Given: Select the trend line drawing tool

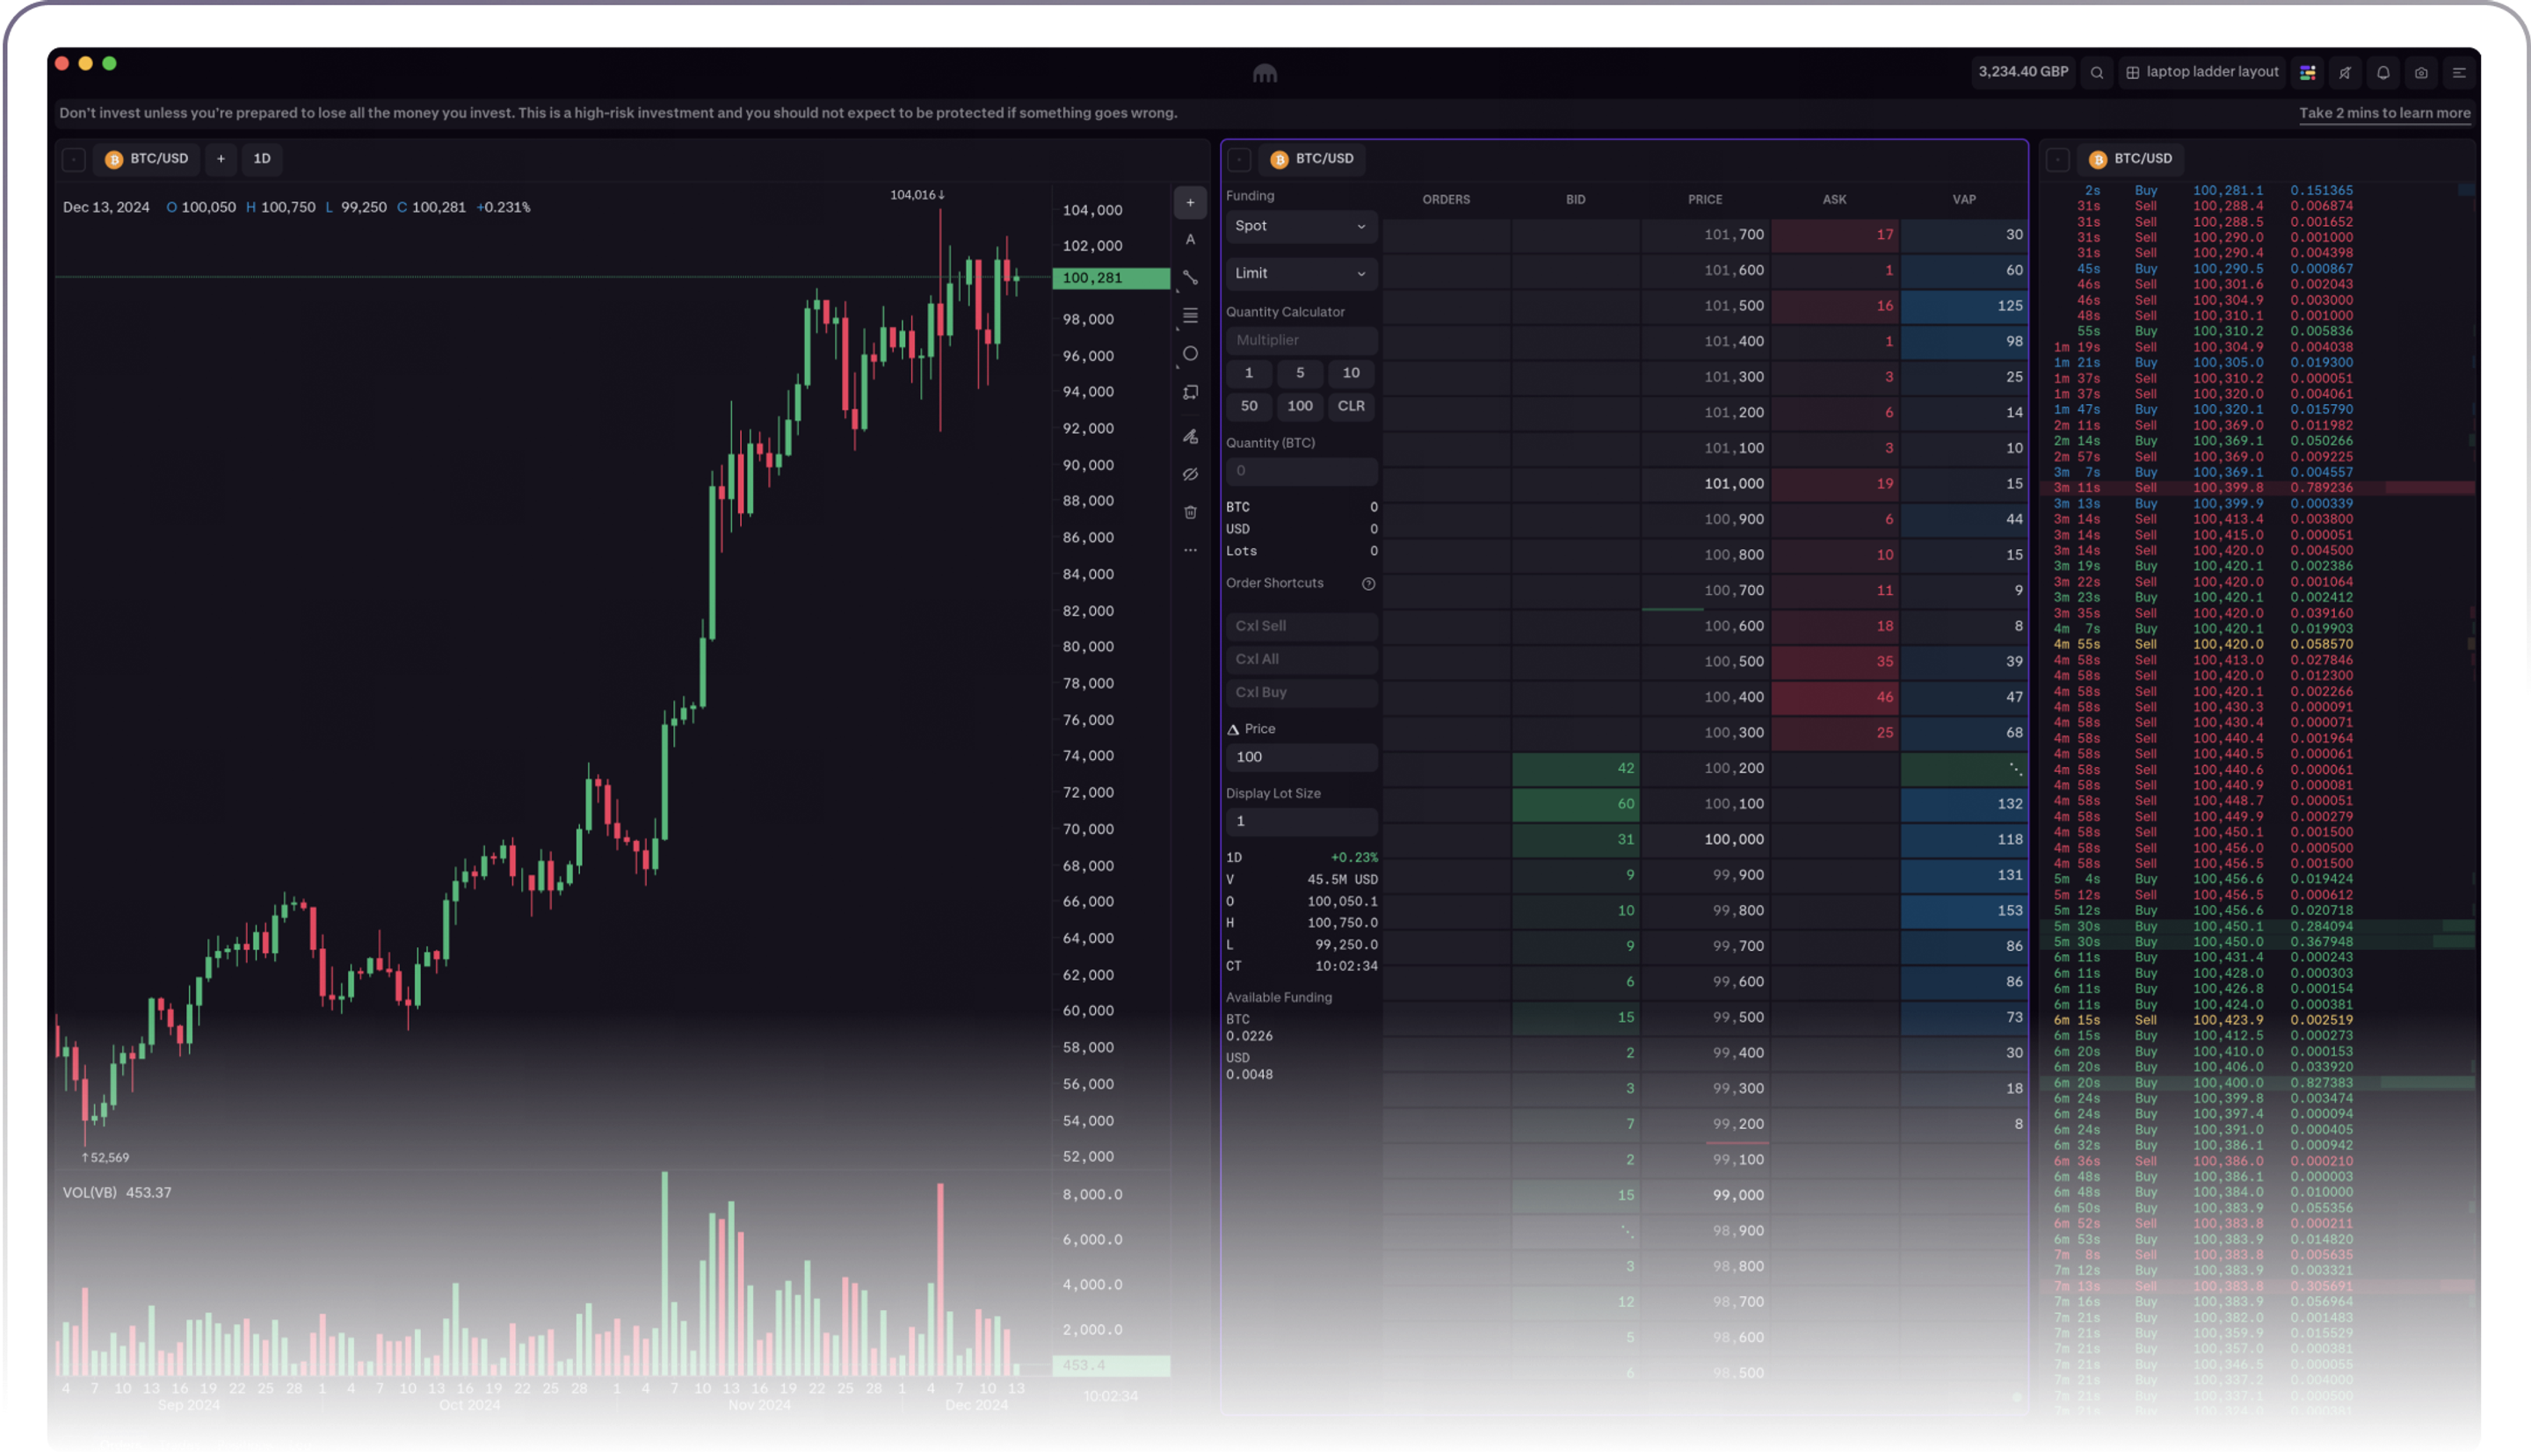Looking at the screenshot, I should point(1190,277).
